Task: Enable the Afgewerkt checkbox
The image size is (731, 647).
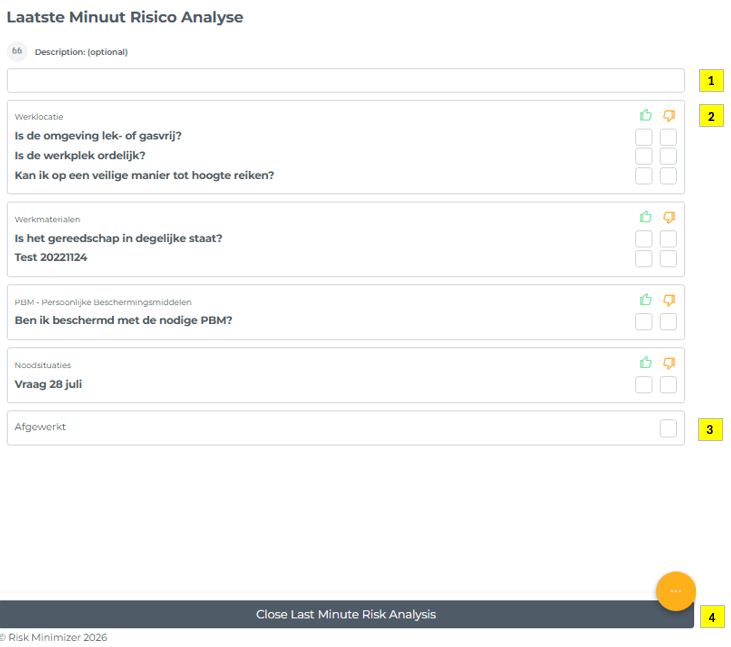Action: click(668, 428)
